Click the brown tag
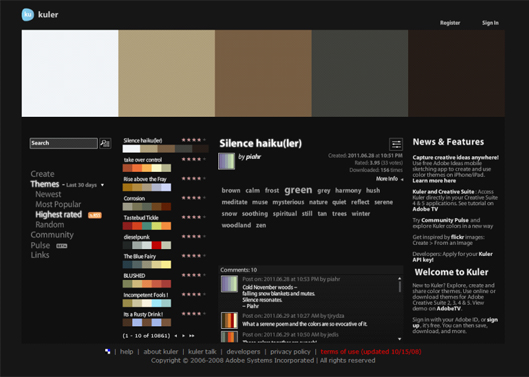529x377 pixels. point(231,191)
